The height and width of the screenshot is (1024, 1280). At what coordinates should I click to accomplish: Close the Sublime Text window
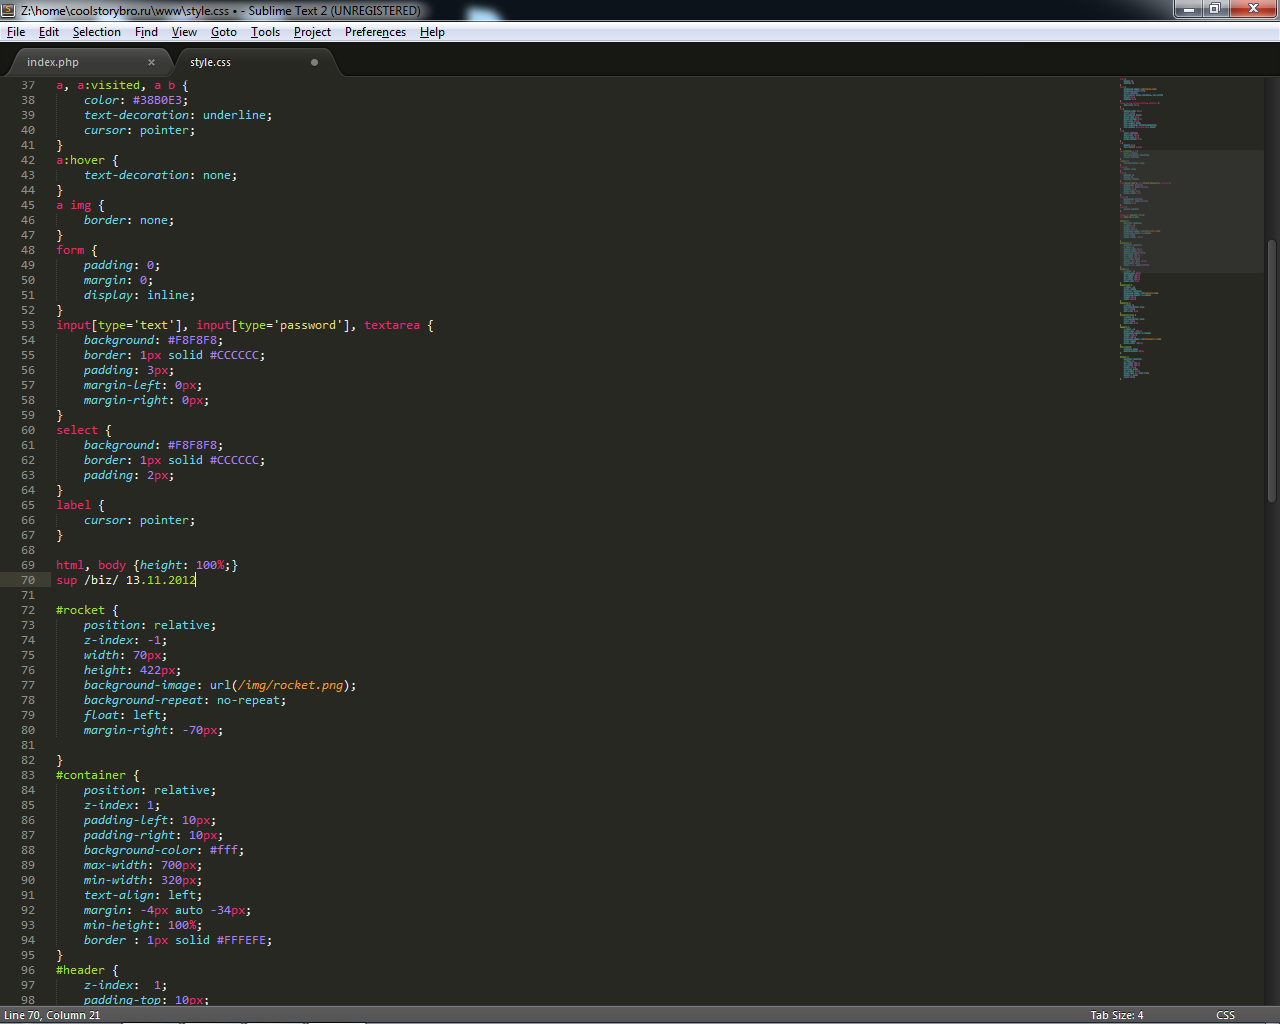pos(1253,9)
